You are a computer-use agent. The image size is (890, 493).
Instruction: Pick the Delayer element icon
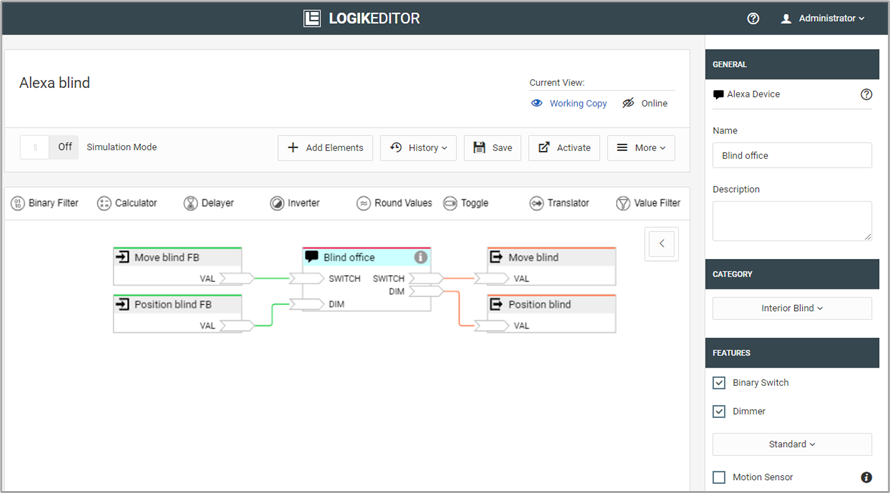191,203
